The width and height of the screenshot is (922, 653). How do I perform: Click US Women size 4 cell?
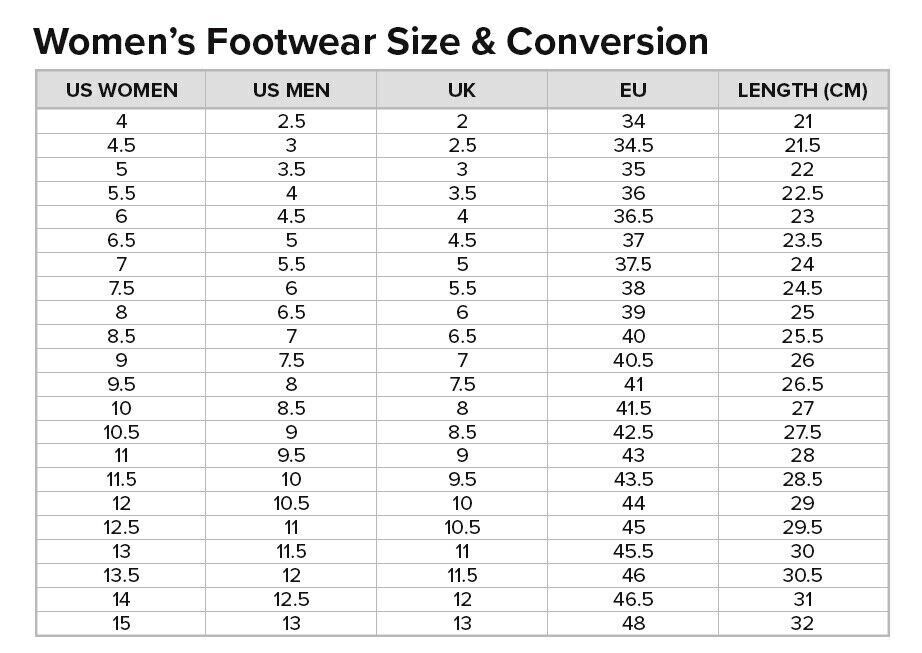[x=122, y=121]
